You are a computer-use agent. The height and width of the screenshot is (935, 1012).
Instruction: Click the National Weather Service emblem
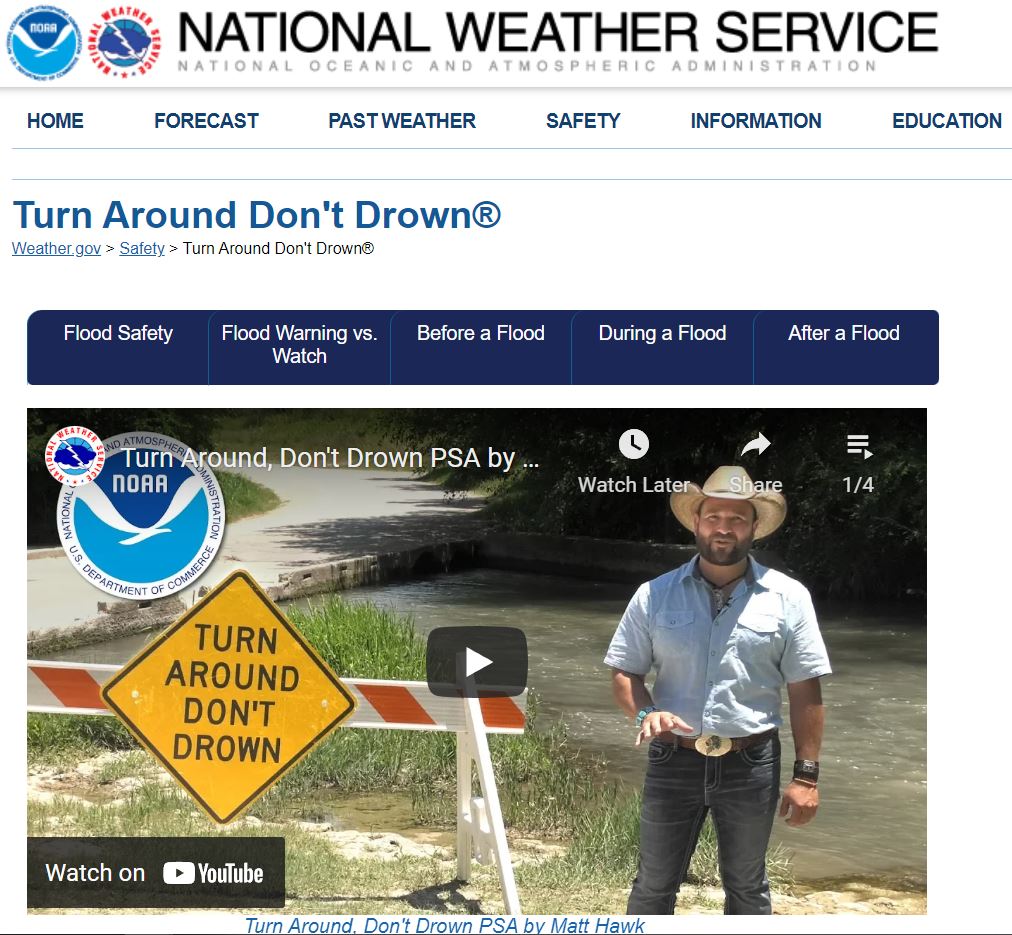[x=123, y=44]
